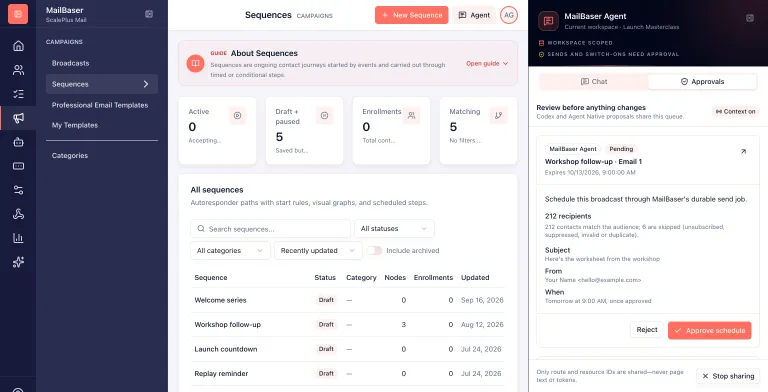Viewport: 768px width, 392px height.
Task: Open the card-shaped icon in rail
Action: pyautogui.click(x=18, y=166)
